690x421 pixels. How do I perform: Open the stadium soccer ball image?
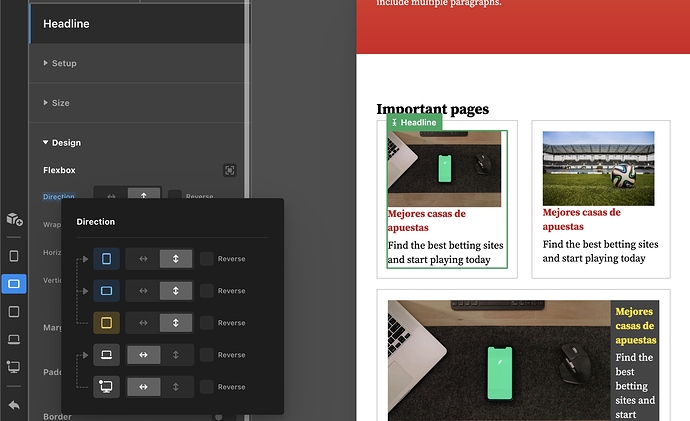[598, 168]
